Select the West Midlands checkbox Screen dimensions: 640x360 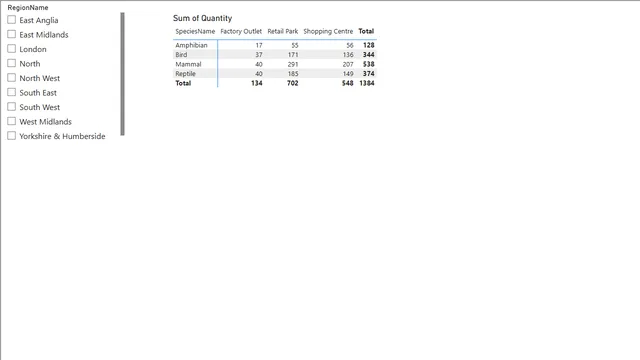coord(11,121)
